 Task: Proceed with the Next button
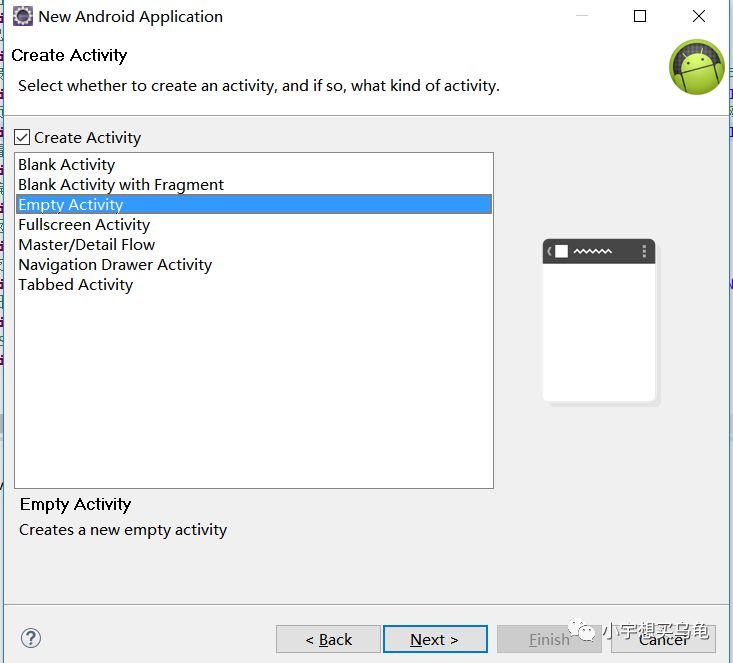(435, 639)
